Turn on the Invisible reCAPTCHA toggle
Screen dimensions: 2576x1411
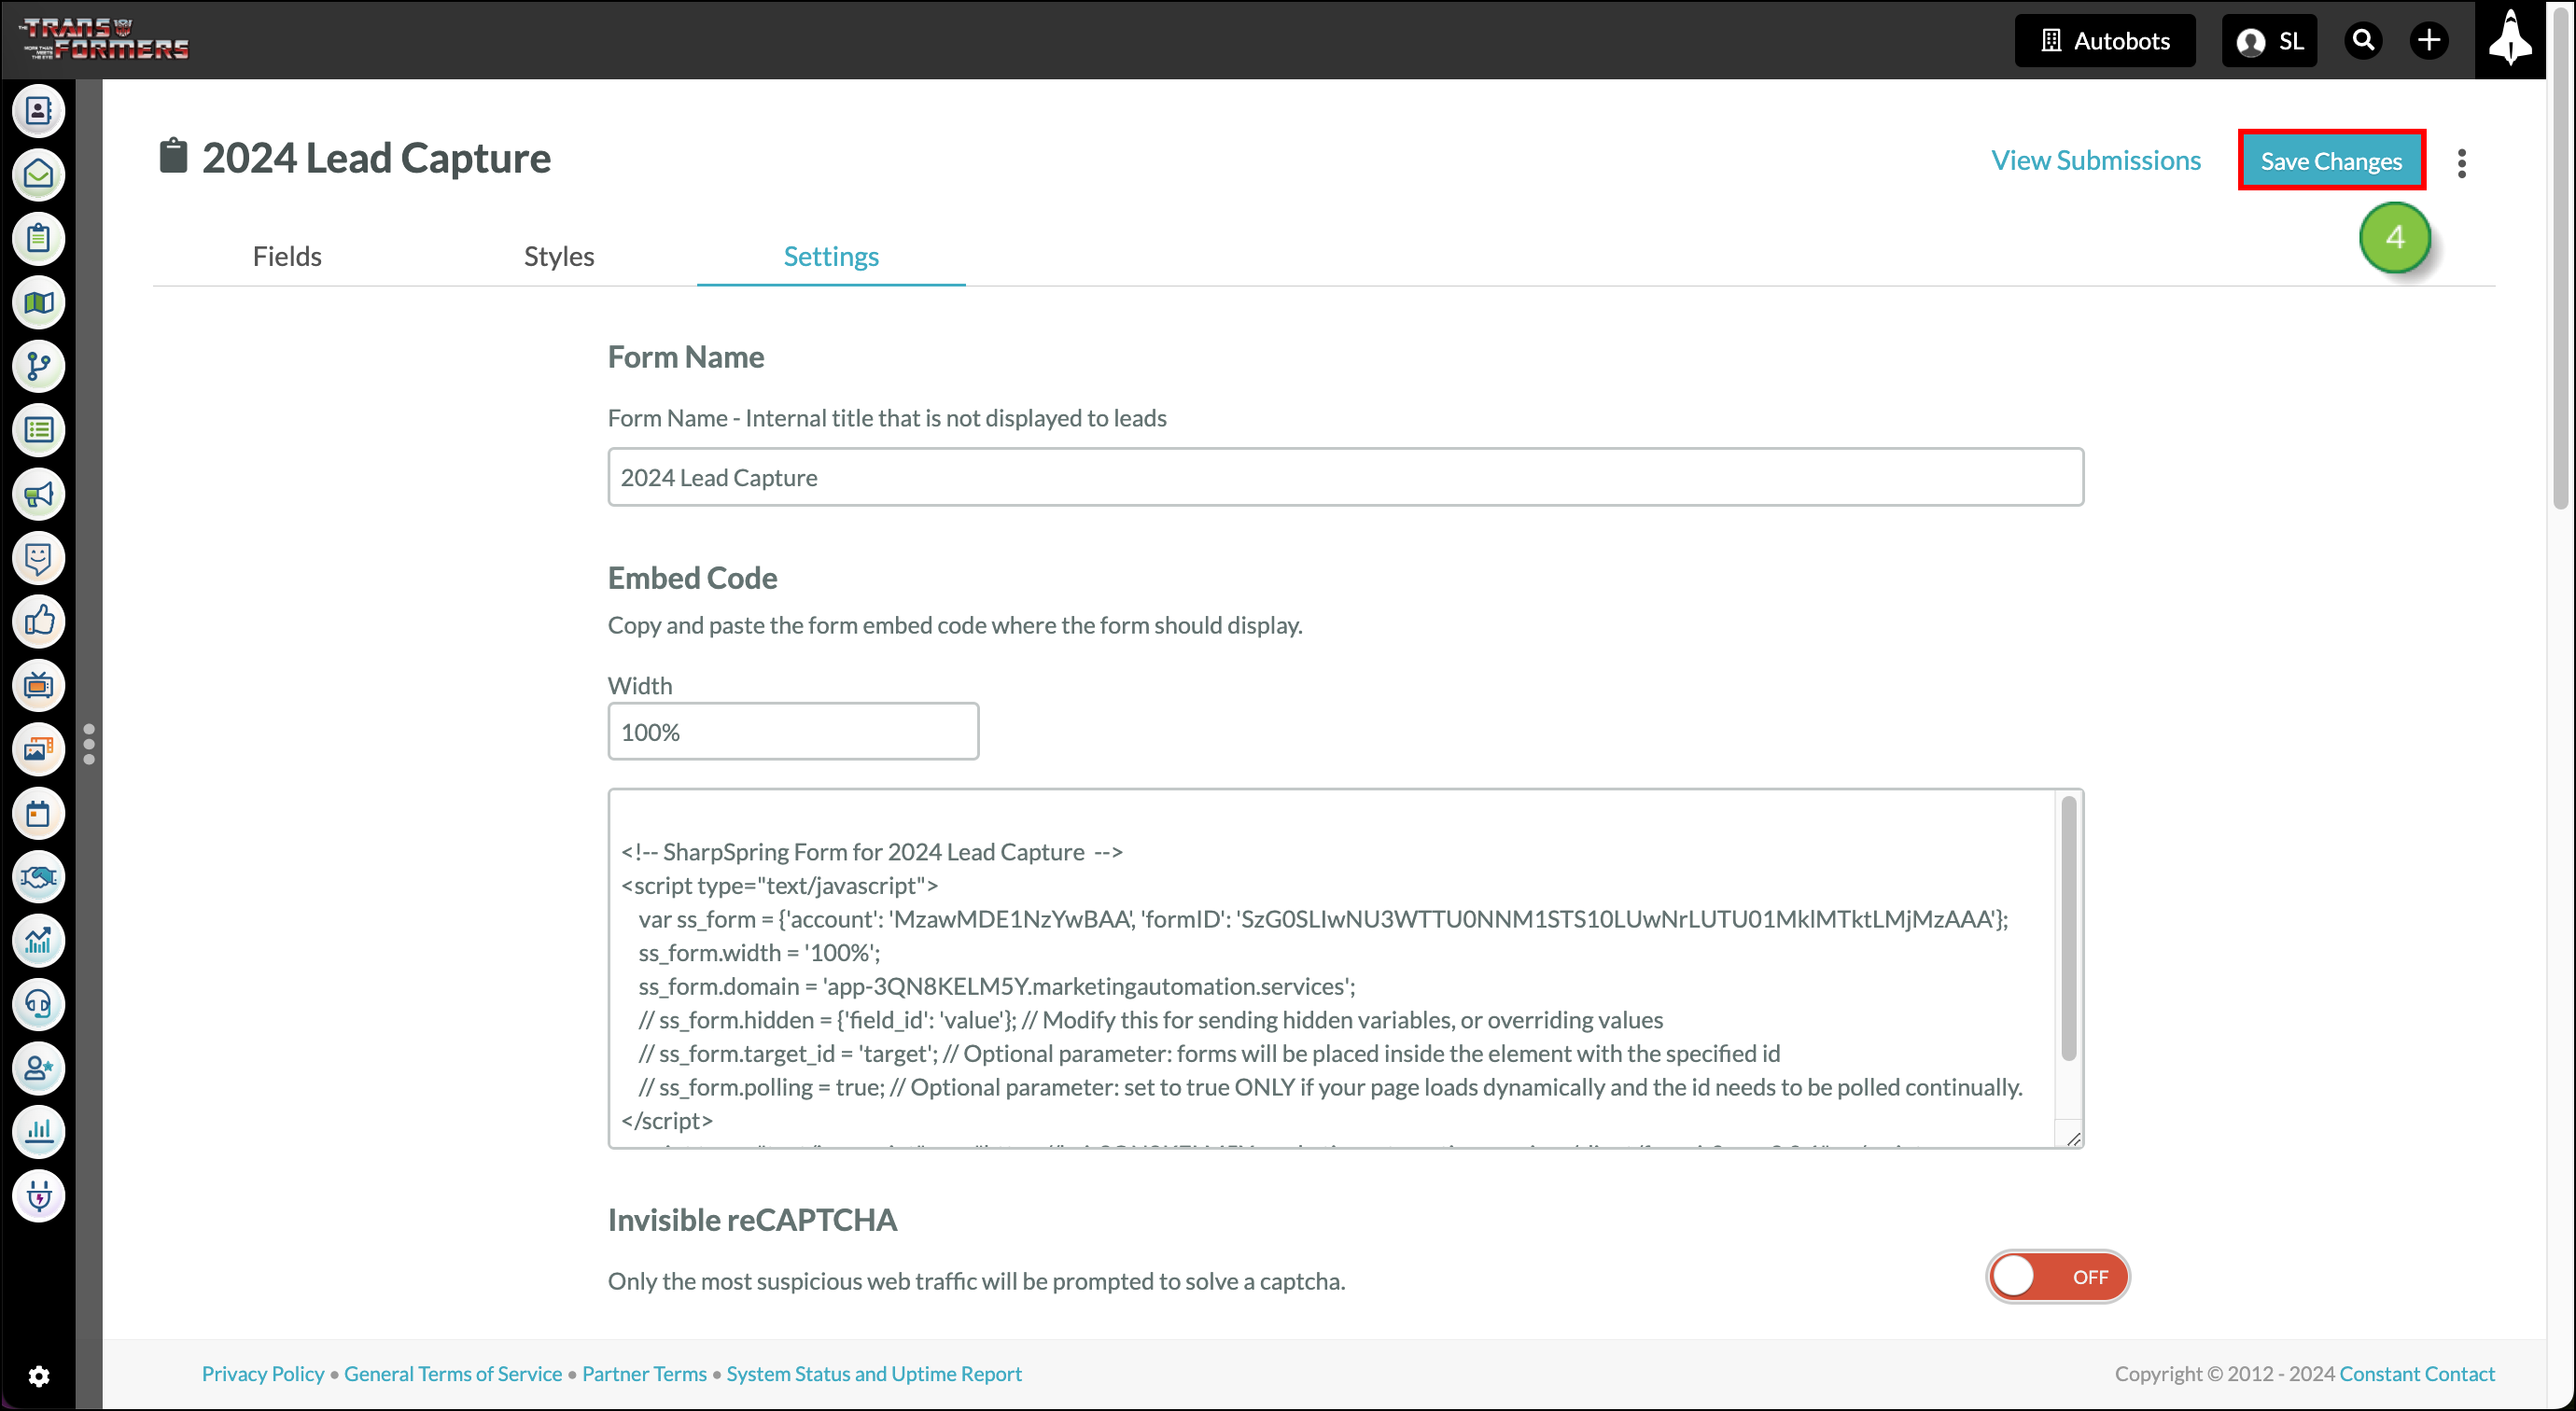coord(2057,1277)
